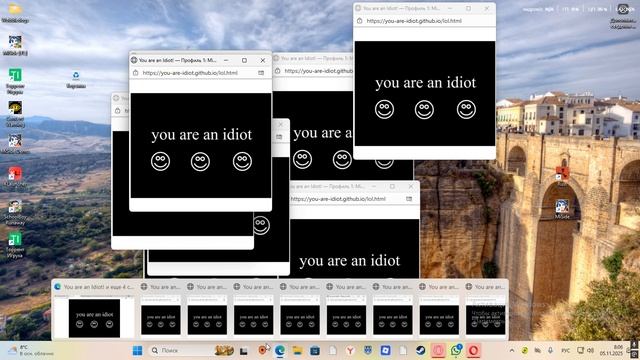
Task: Open the Schoolboy Runaway desktop shortcut
Action: [x=15, y=212]
